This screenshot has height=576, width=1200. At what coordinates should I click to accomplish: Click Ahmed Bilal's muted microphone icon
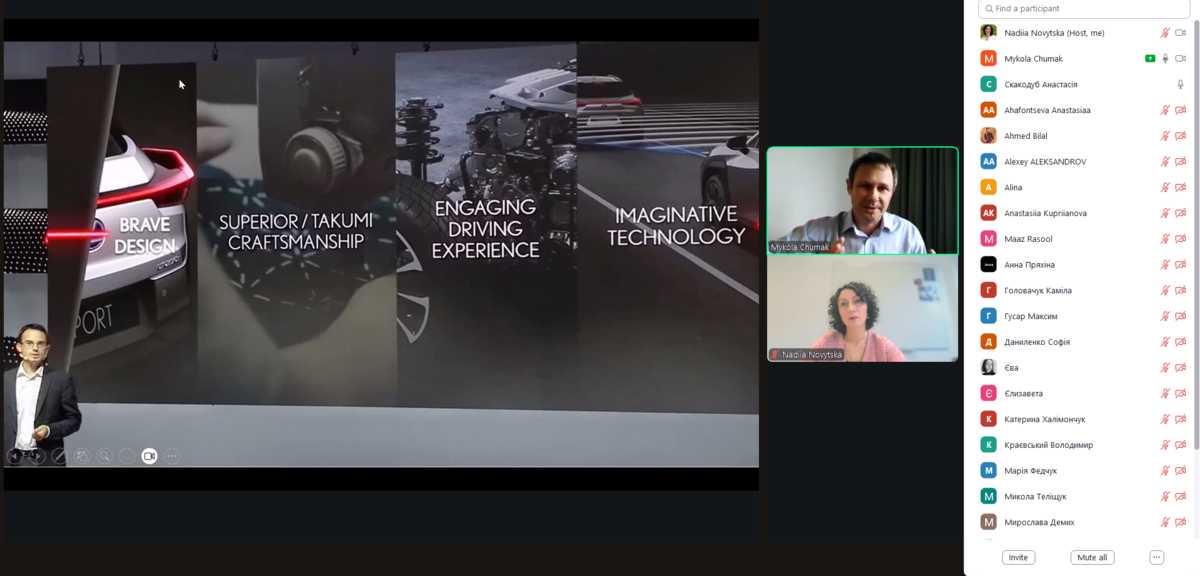coord(1165,136)
